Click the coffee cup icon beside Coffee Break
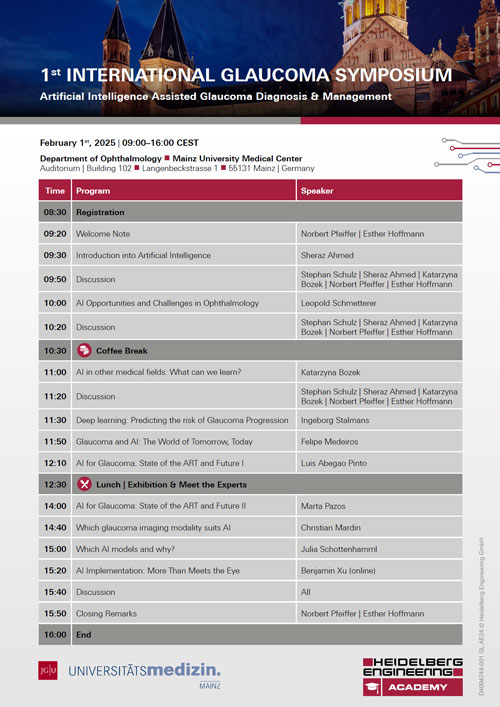 (x=84, y=350)
